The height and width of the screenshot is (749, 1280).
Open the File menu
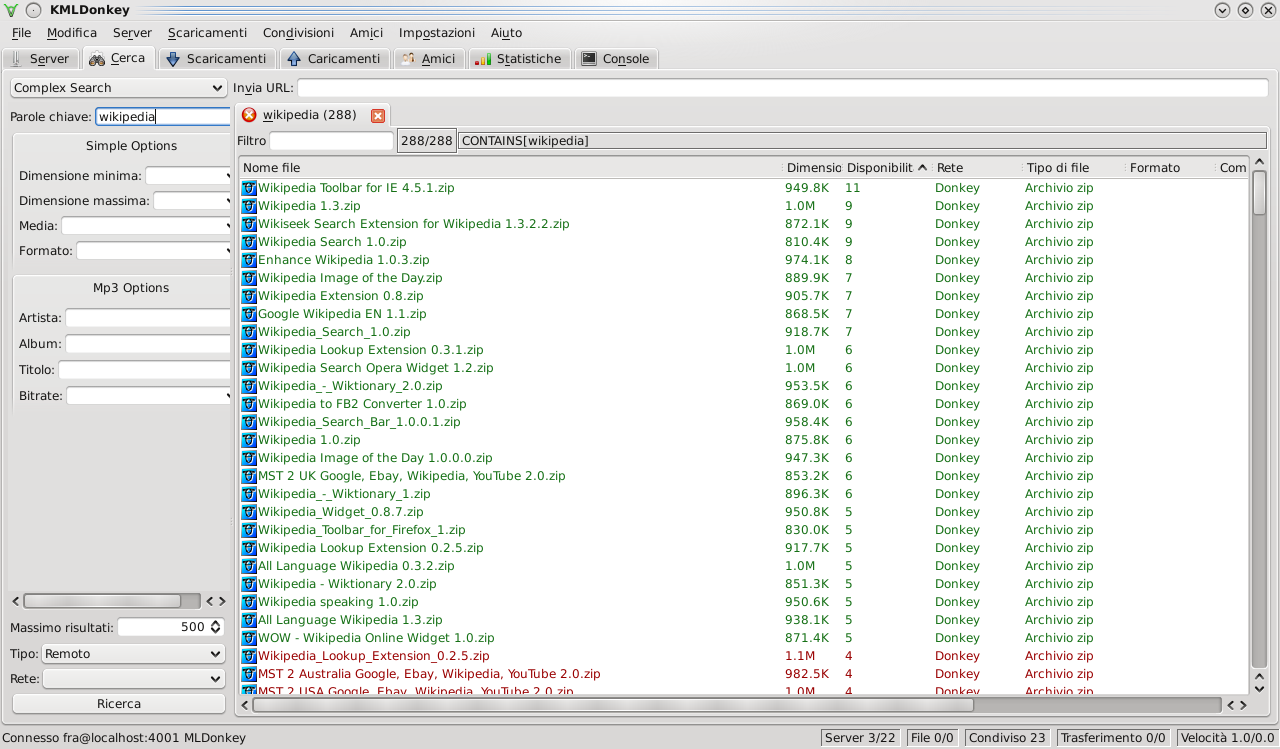21,33
